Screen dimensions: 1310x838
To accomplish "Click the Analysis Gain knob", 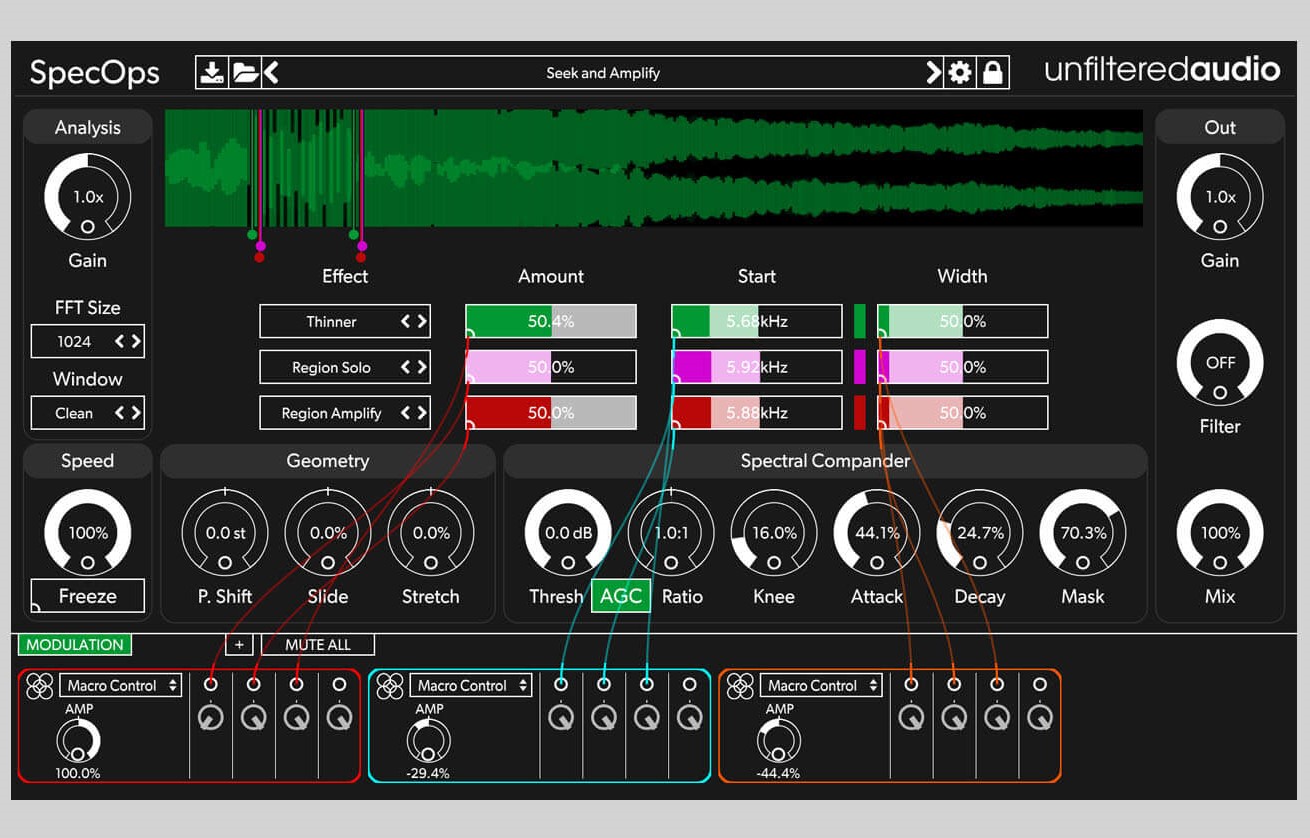I will click(x=88, y=197).
